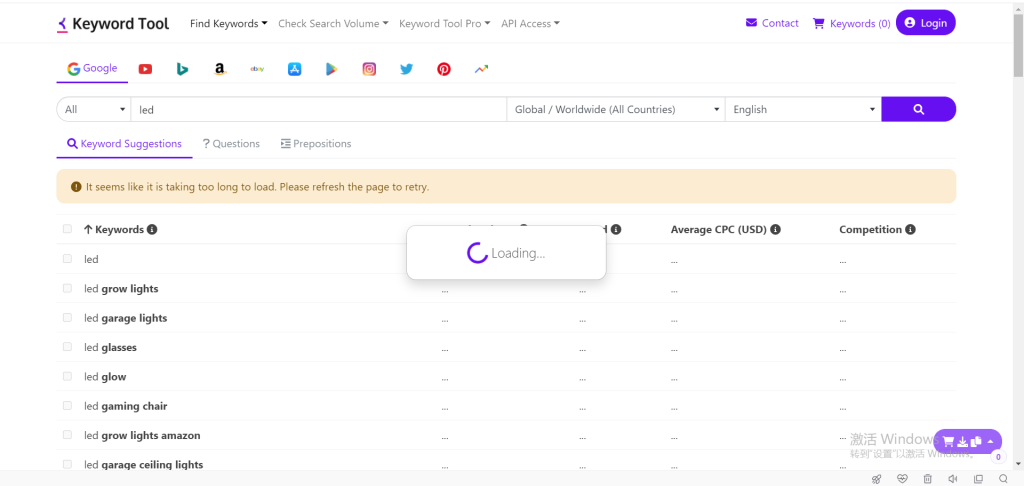Open the Contact link
Screen dimensions: 1024x486
click(772, 23)
